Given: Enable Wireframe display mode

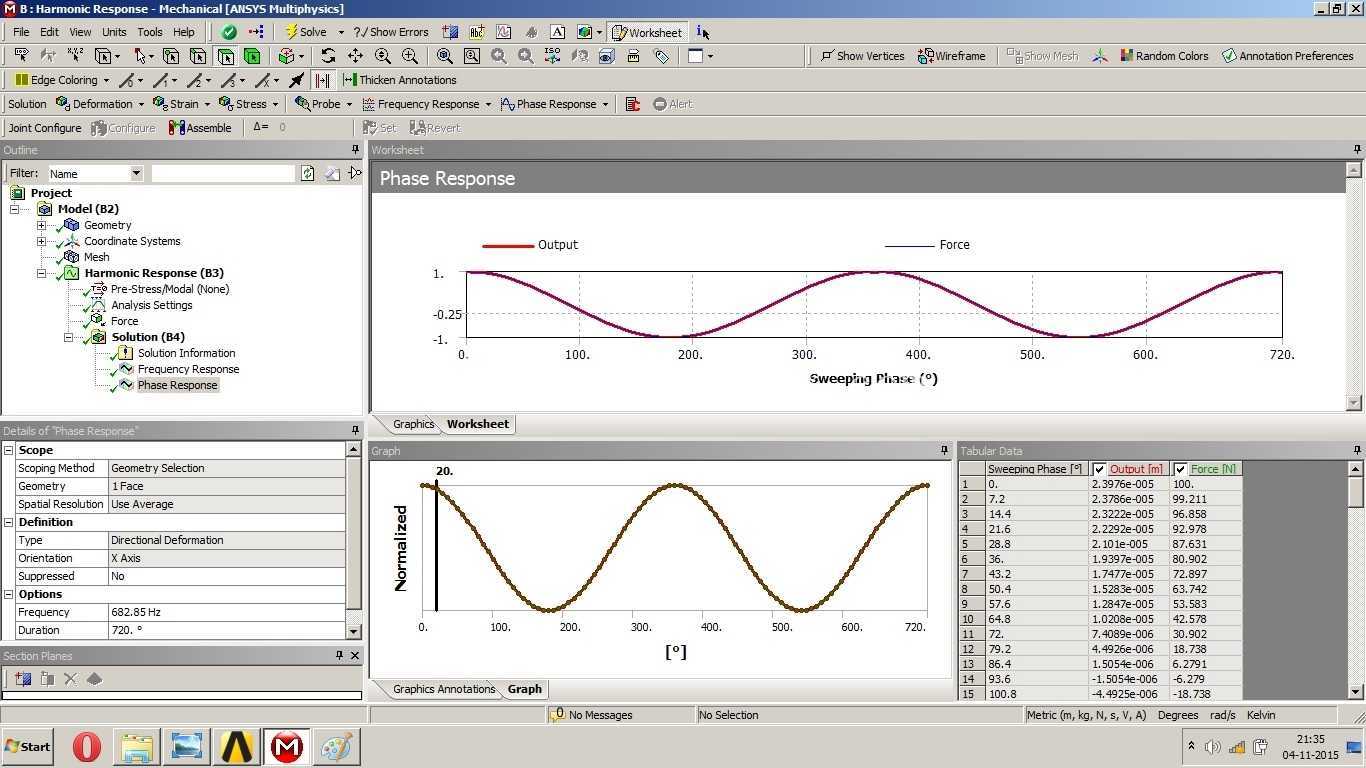Looking at the screenshot, I should pyautogui.click(x=951, y=56).
